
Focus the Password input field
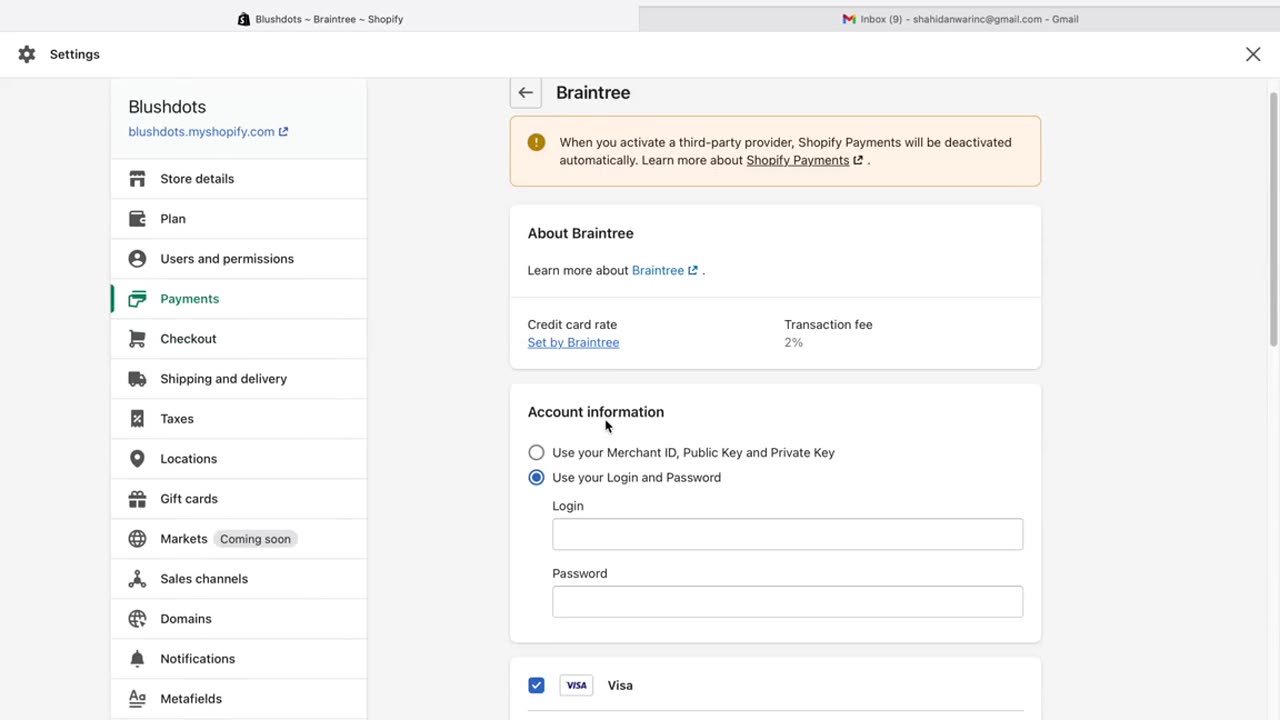coord(787,602)
